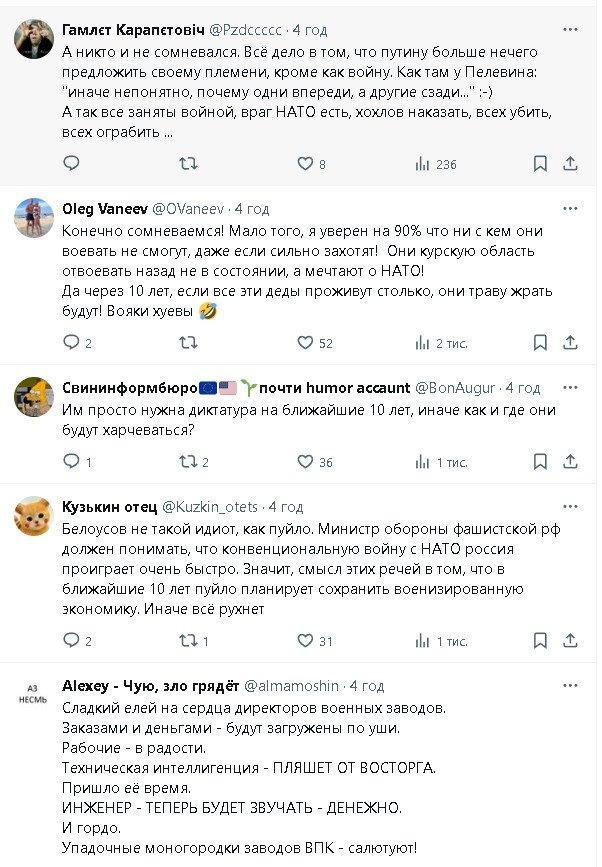The height and width of the screenshot is (867, 602).
Task: Bookmark Кузькин отец's tweet
Action: point(540,641)
